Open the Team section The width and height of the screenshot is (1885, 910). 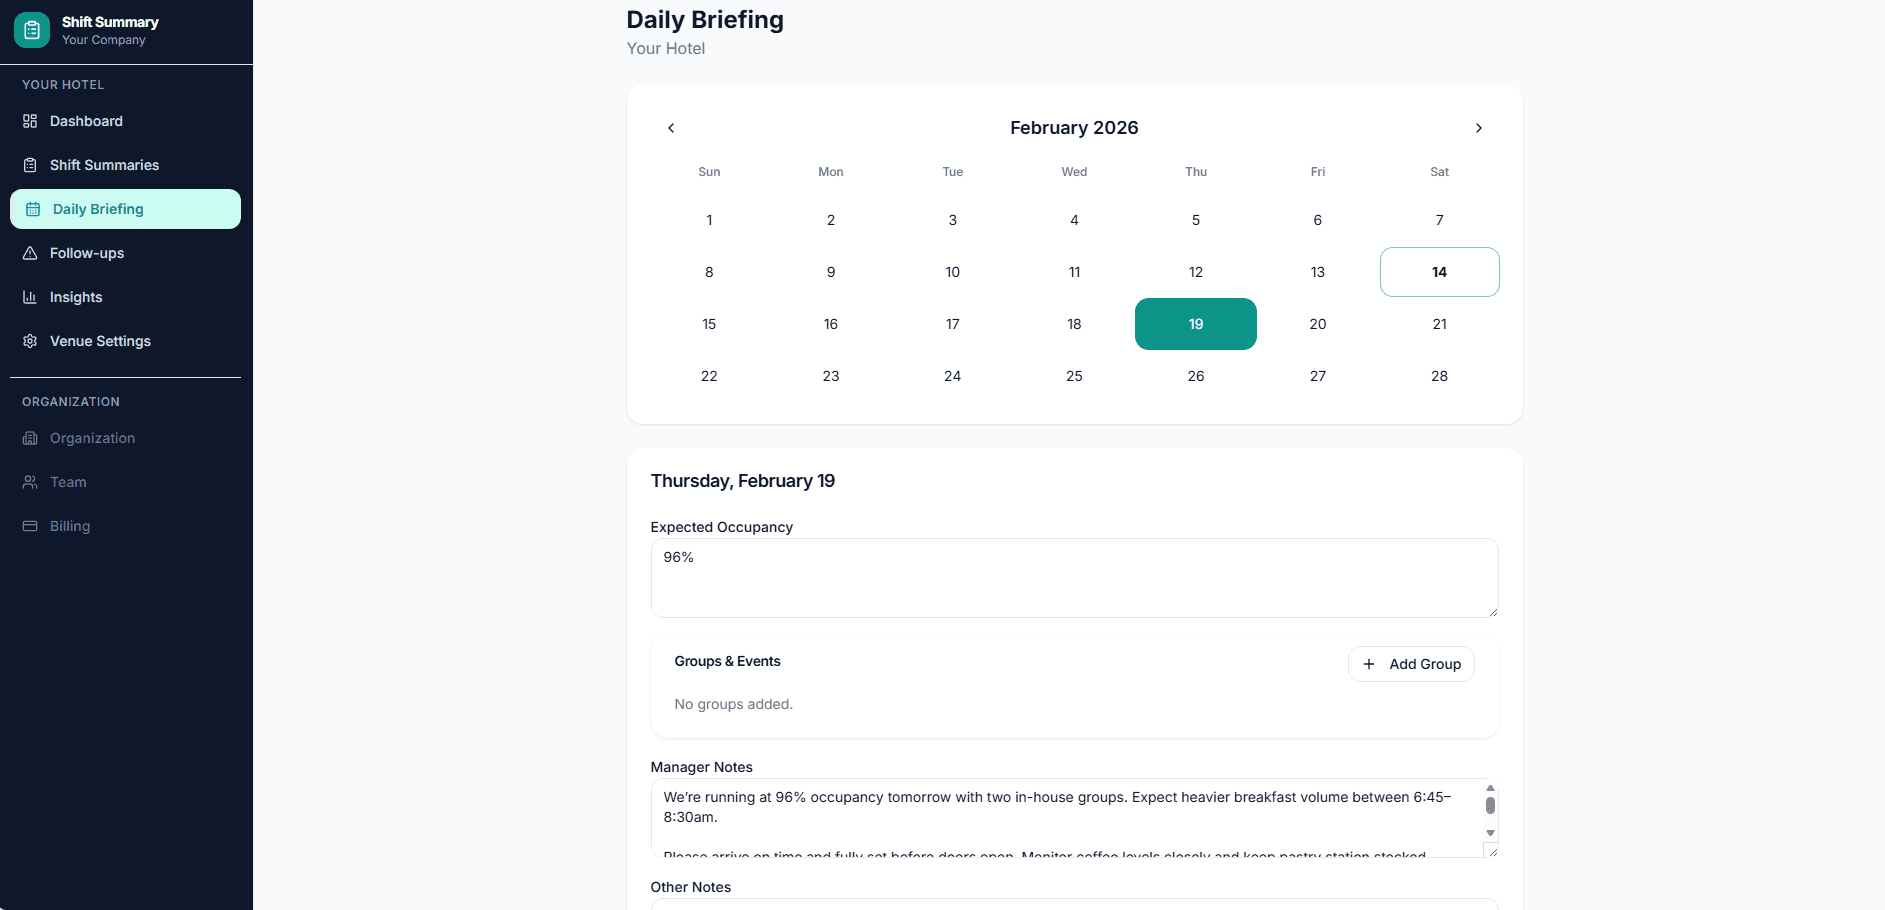coord(68,482)
